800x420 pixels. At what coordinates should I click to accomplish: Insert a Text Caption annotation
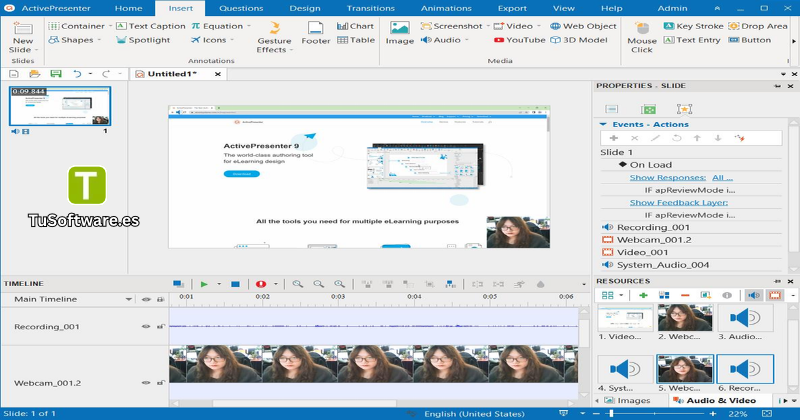151,26
